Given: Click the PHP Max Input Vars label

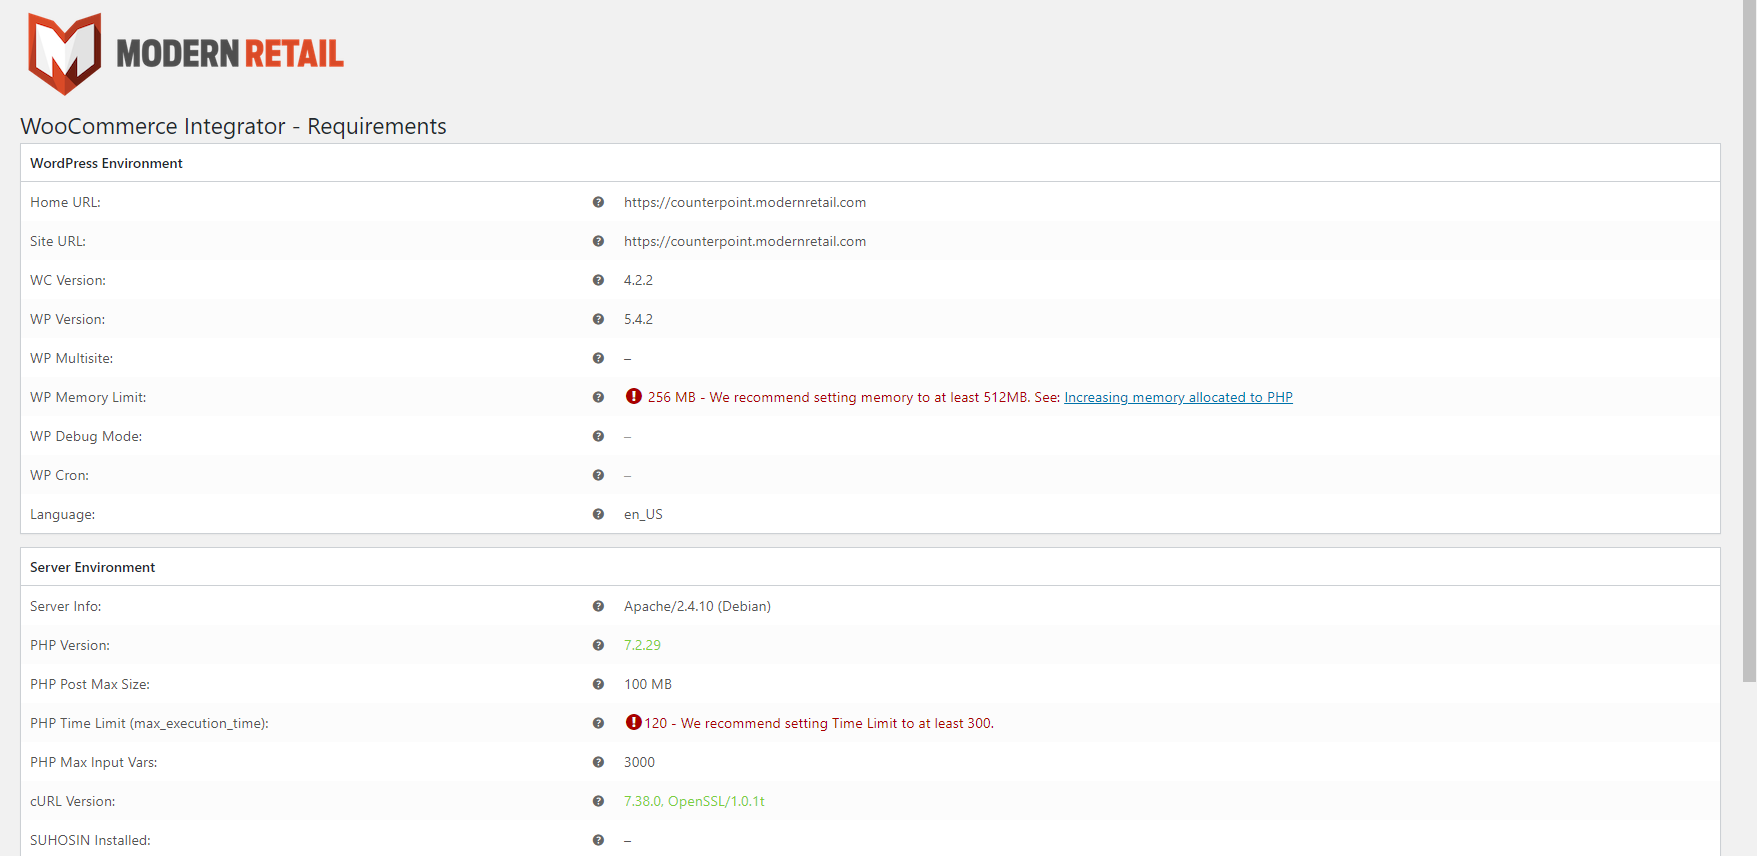Looking at the screenshot, I should coord(93,762).
